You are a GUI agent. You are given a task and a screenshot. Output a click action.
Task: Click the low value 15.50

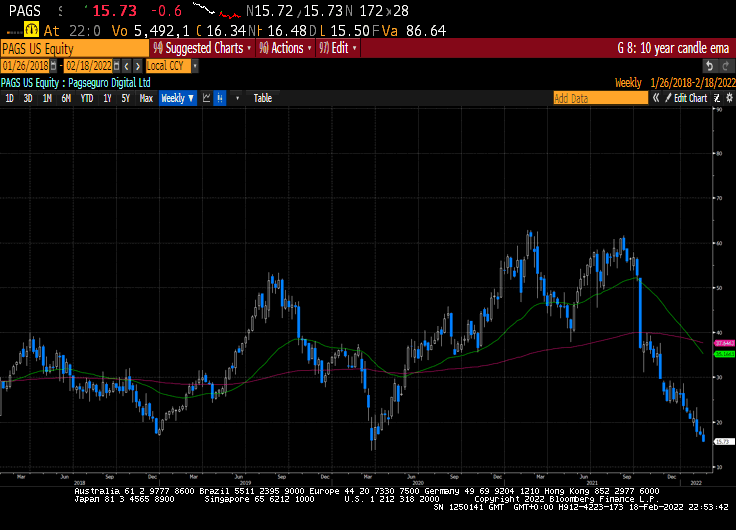point(350,31)
